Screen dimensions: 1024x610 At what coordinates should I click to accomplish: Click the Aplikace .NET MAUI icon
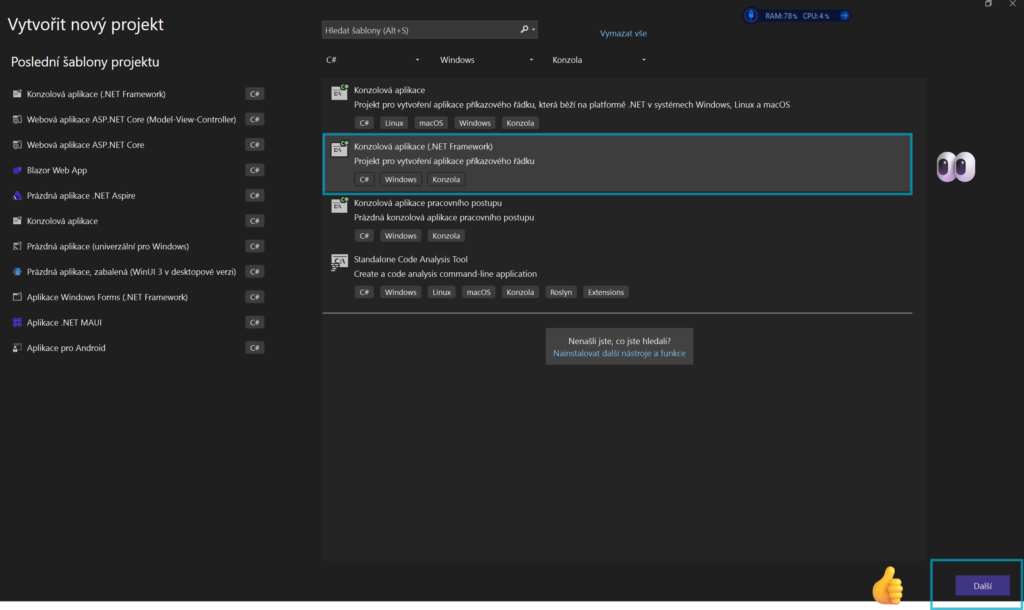tap(17, 322)
